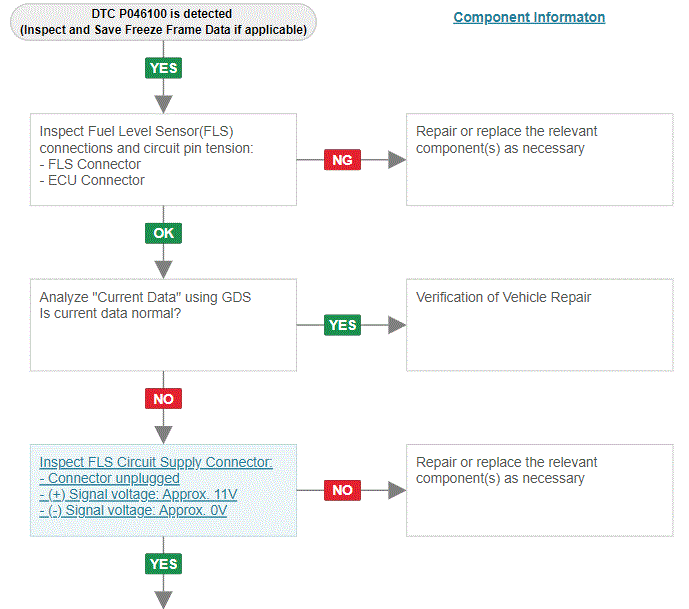Click the Connector unplugged link line

pyautogui.click(x=109, y=478)
